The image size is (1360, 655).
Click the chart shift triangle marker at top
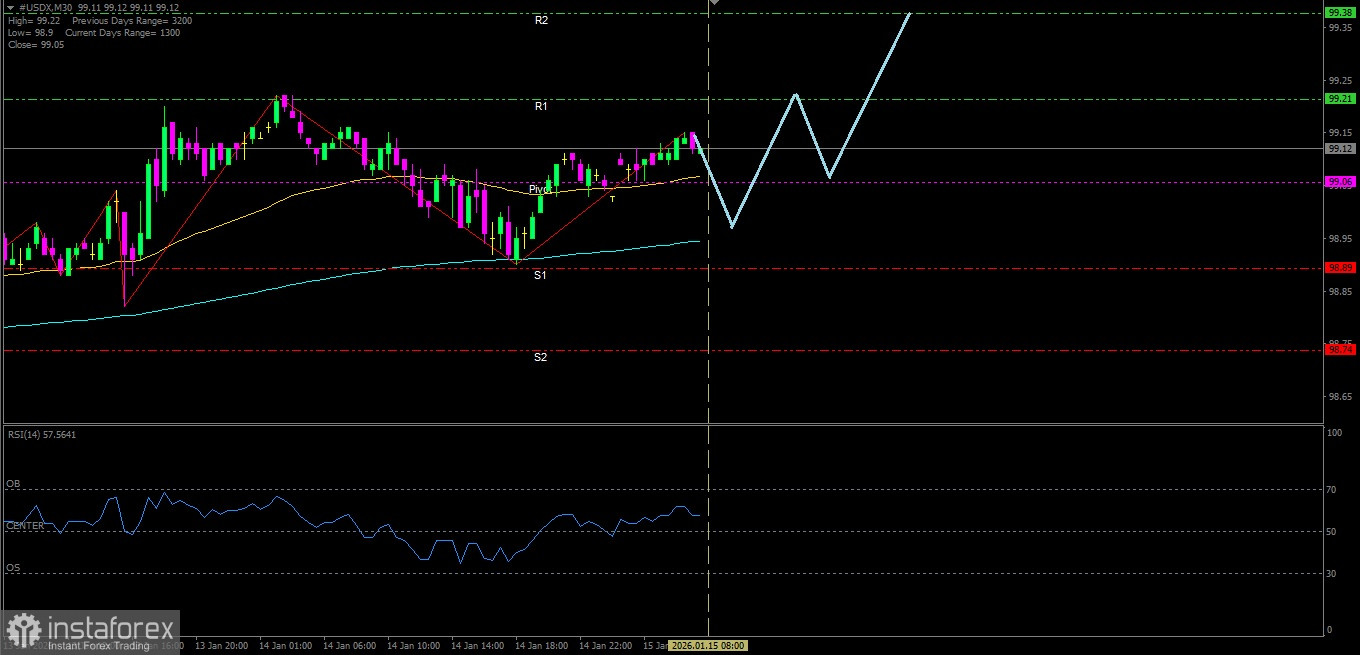(714, 3)
